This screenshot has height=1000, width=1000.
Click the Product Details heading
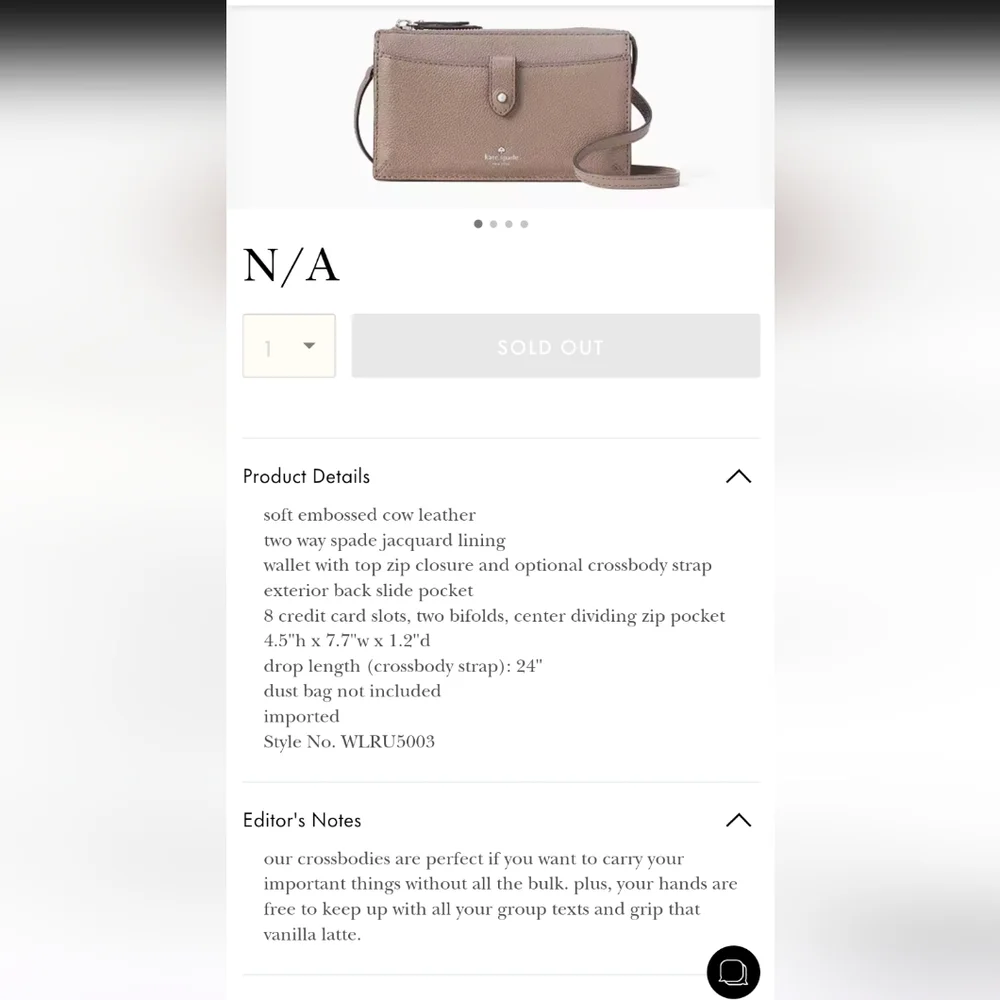click(306, 476)
